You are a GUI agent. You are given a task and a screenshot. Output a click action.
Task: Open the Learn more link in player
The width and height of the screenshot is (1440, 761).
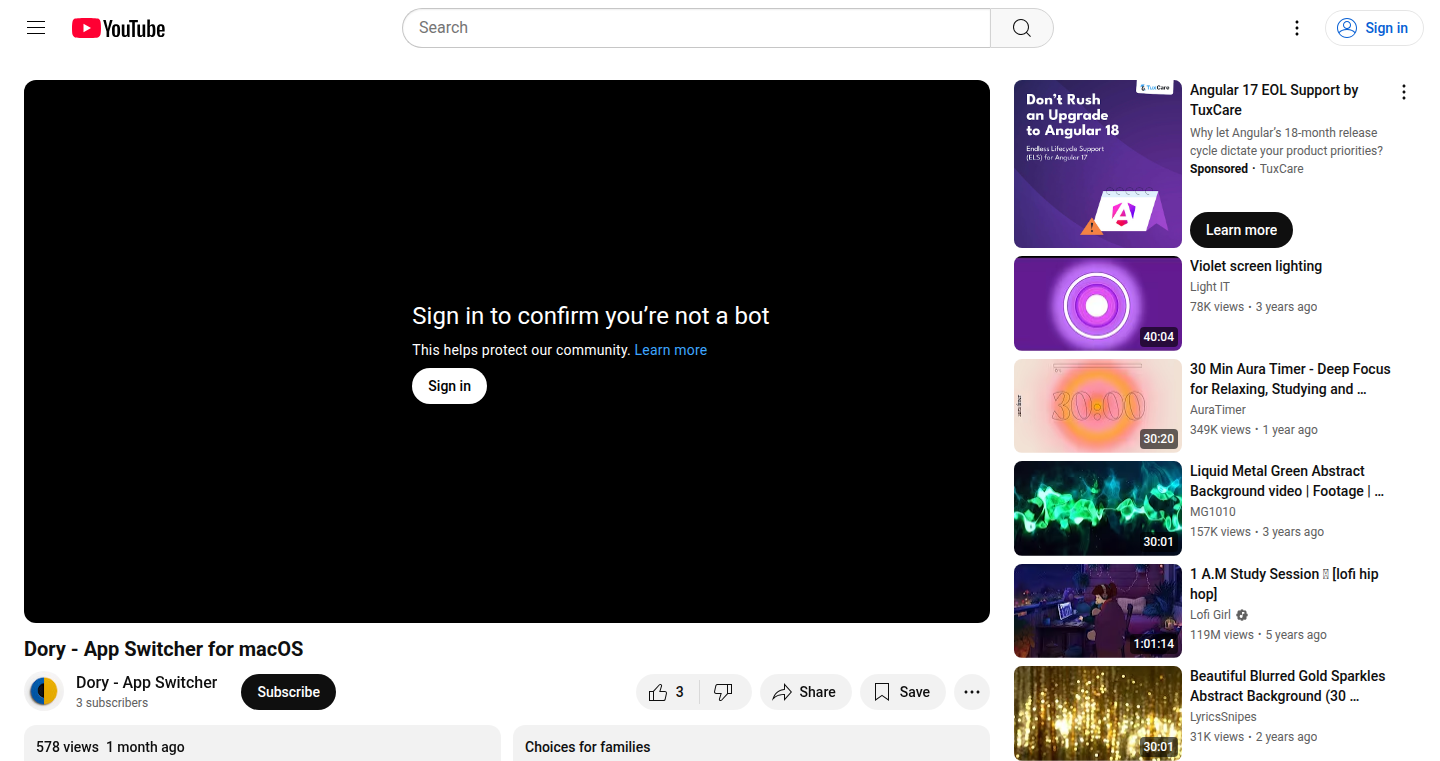(670, 350)
